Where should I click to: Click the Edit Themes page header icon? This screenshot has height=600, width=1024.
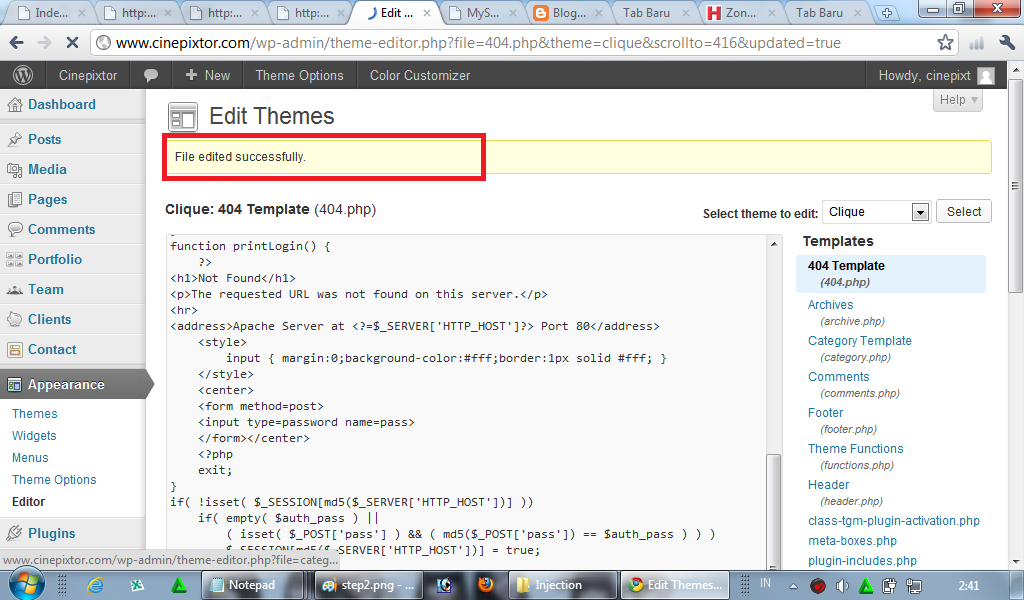(x=183, y=117)
